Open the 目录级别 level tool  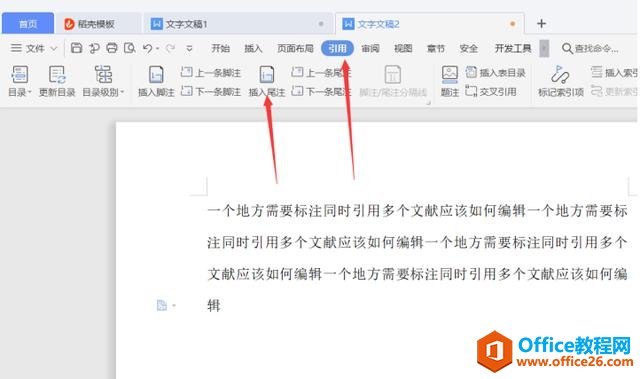(103, 81)
